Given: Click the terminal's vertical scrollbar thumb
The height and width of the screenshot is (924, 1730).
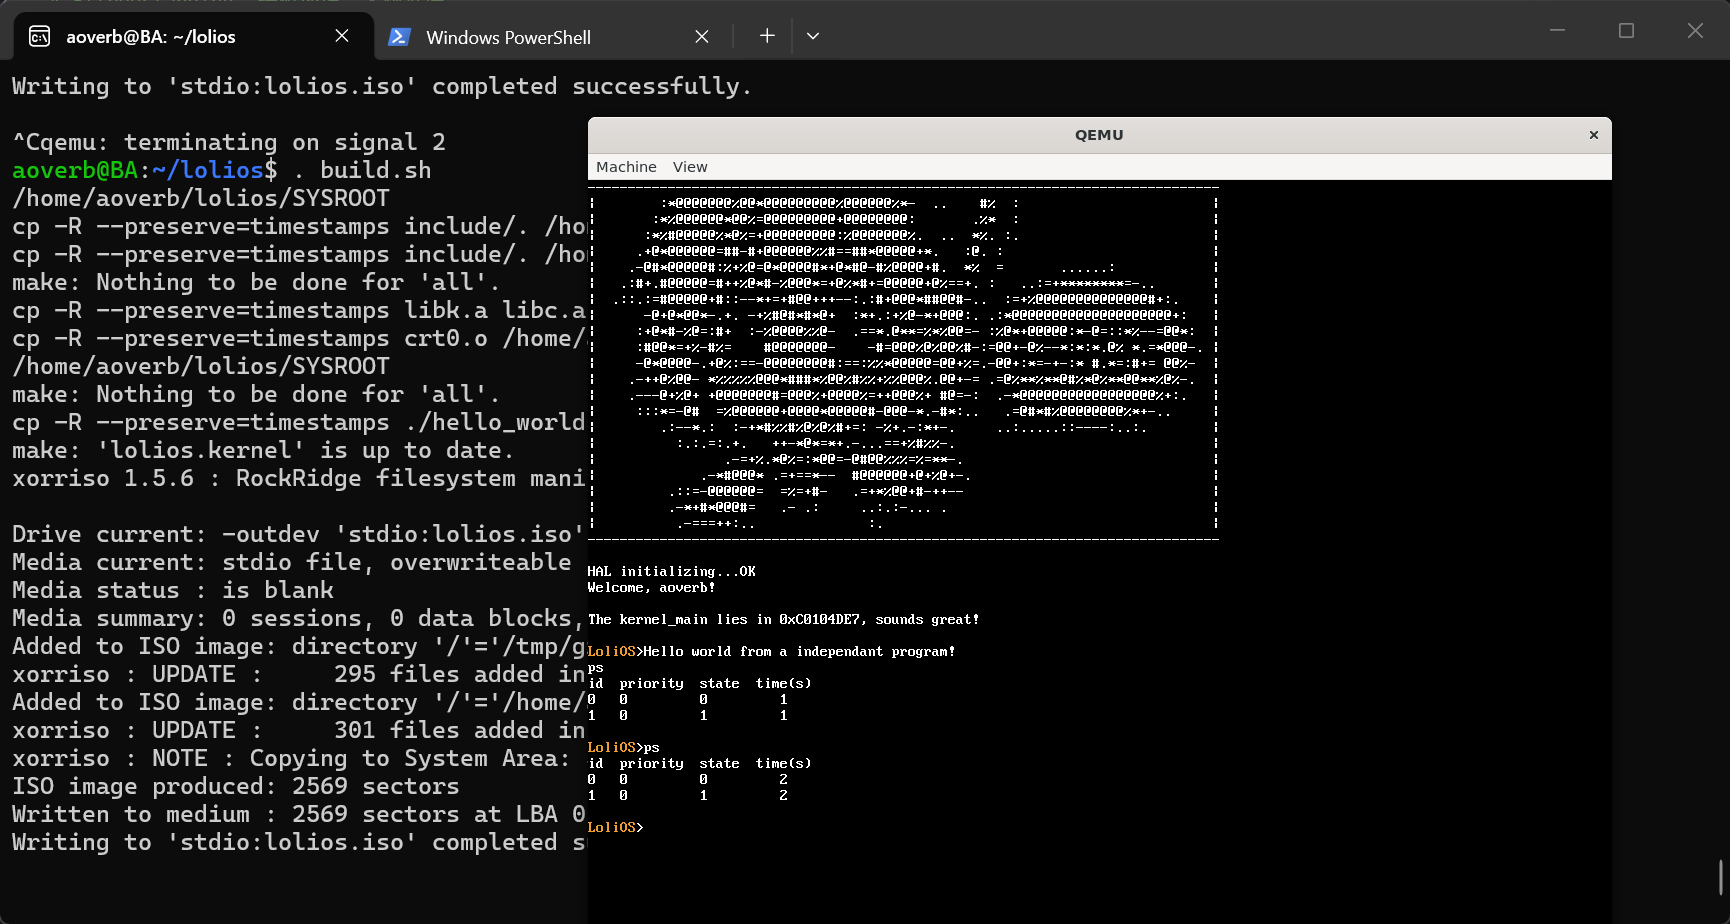Looking at the screenshot, I should (1721, 877).
